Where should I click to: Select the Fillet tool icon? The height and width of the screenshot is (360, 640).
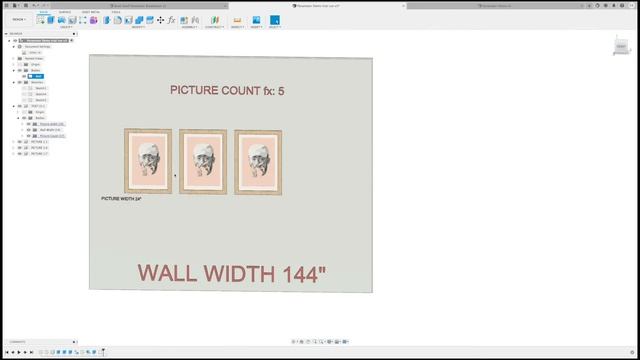(118, 20)
